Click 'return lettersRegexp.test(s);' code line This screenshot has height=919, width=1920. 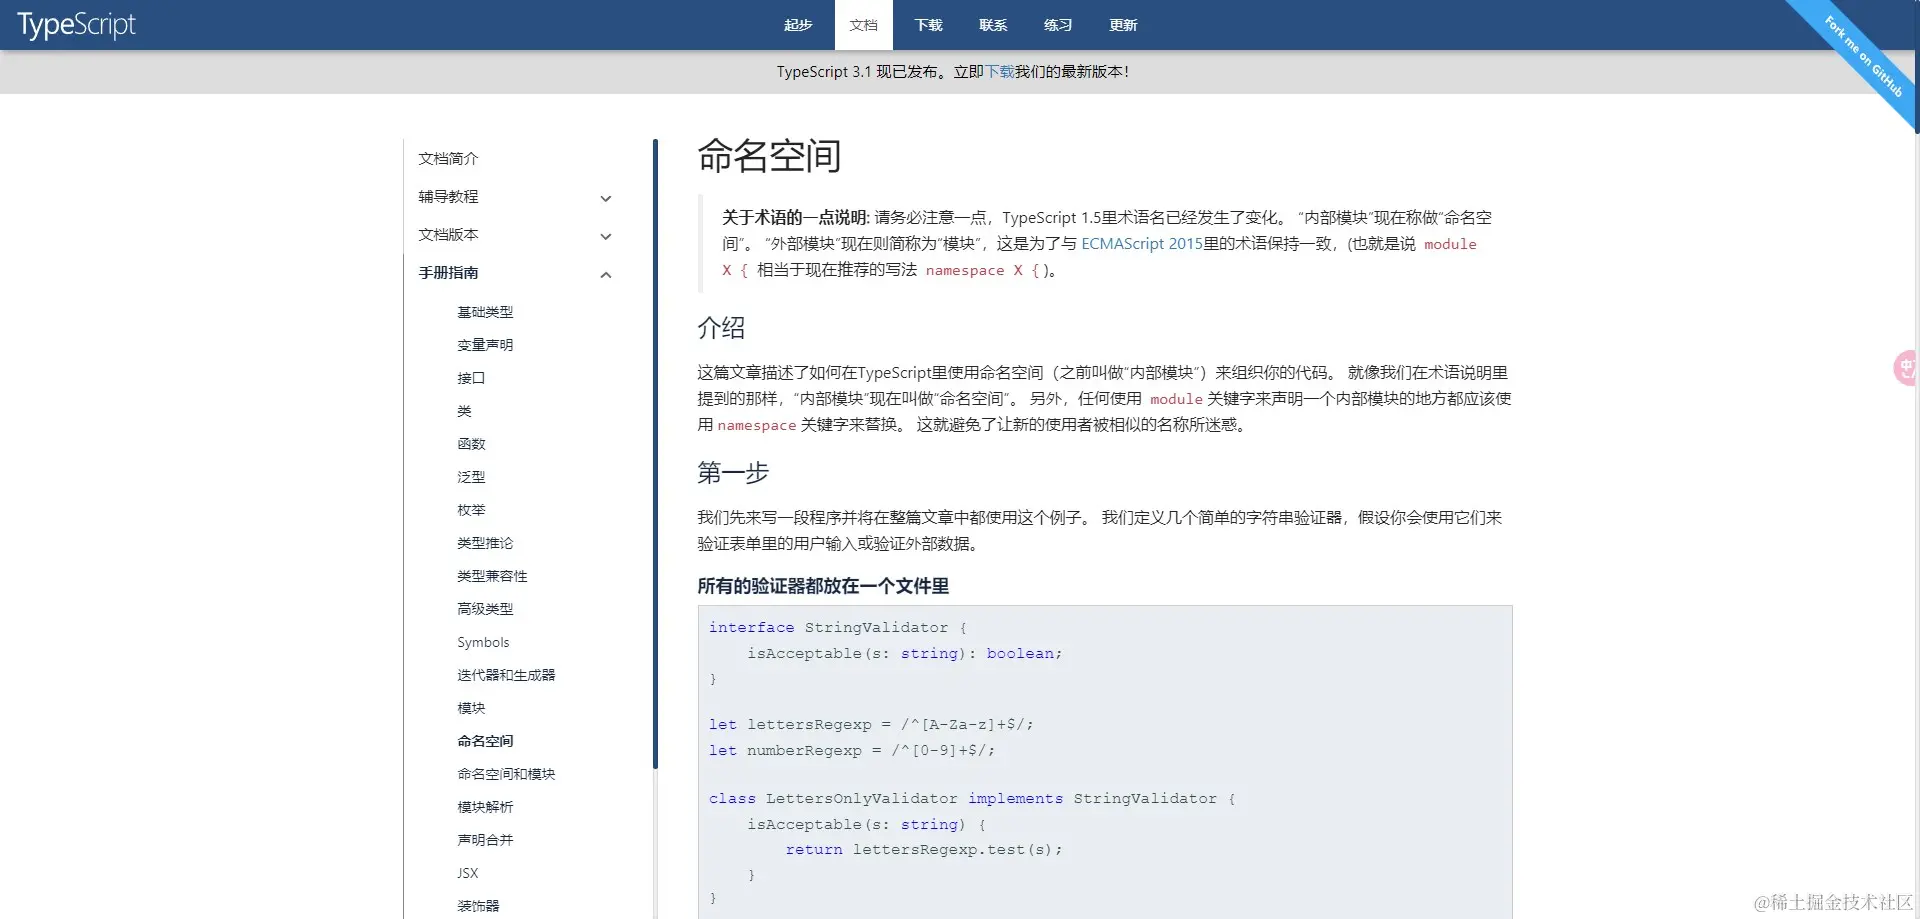pyautogui.click(x=924, y=850)
